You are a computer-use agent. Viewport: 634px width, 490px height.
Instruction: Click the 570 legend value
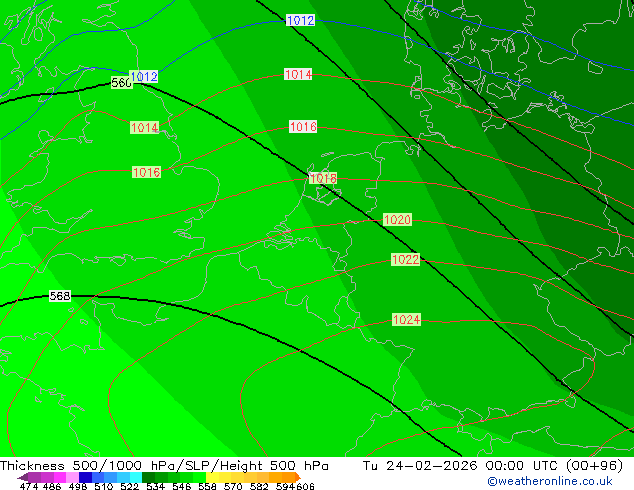tap(233, 486)
